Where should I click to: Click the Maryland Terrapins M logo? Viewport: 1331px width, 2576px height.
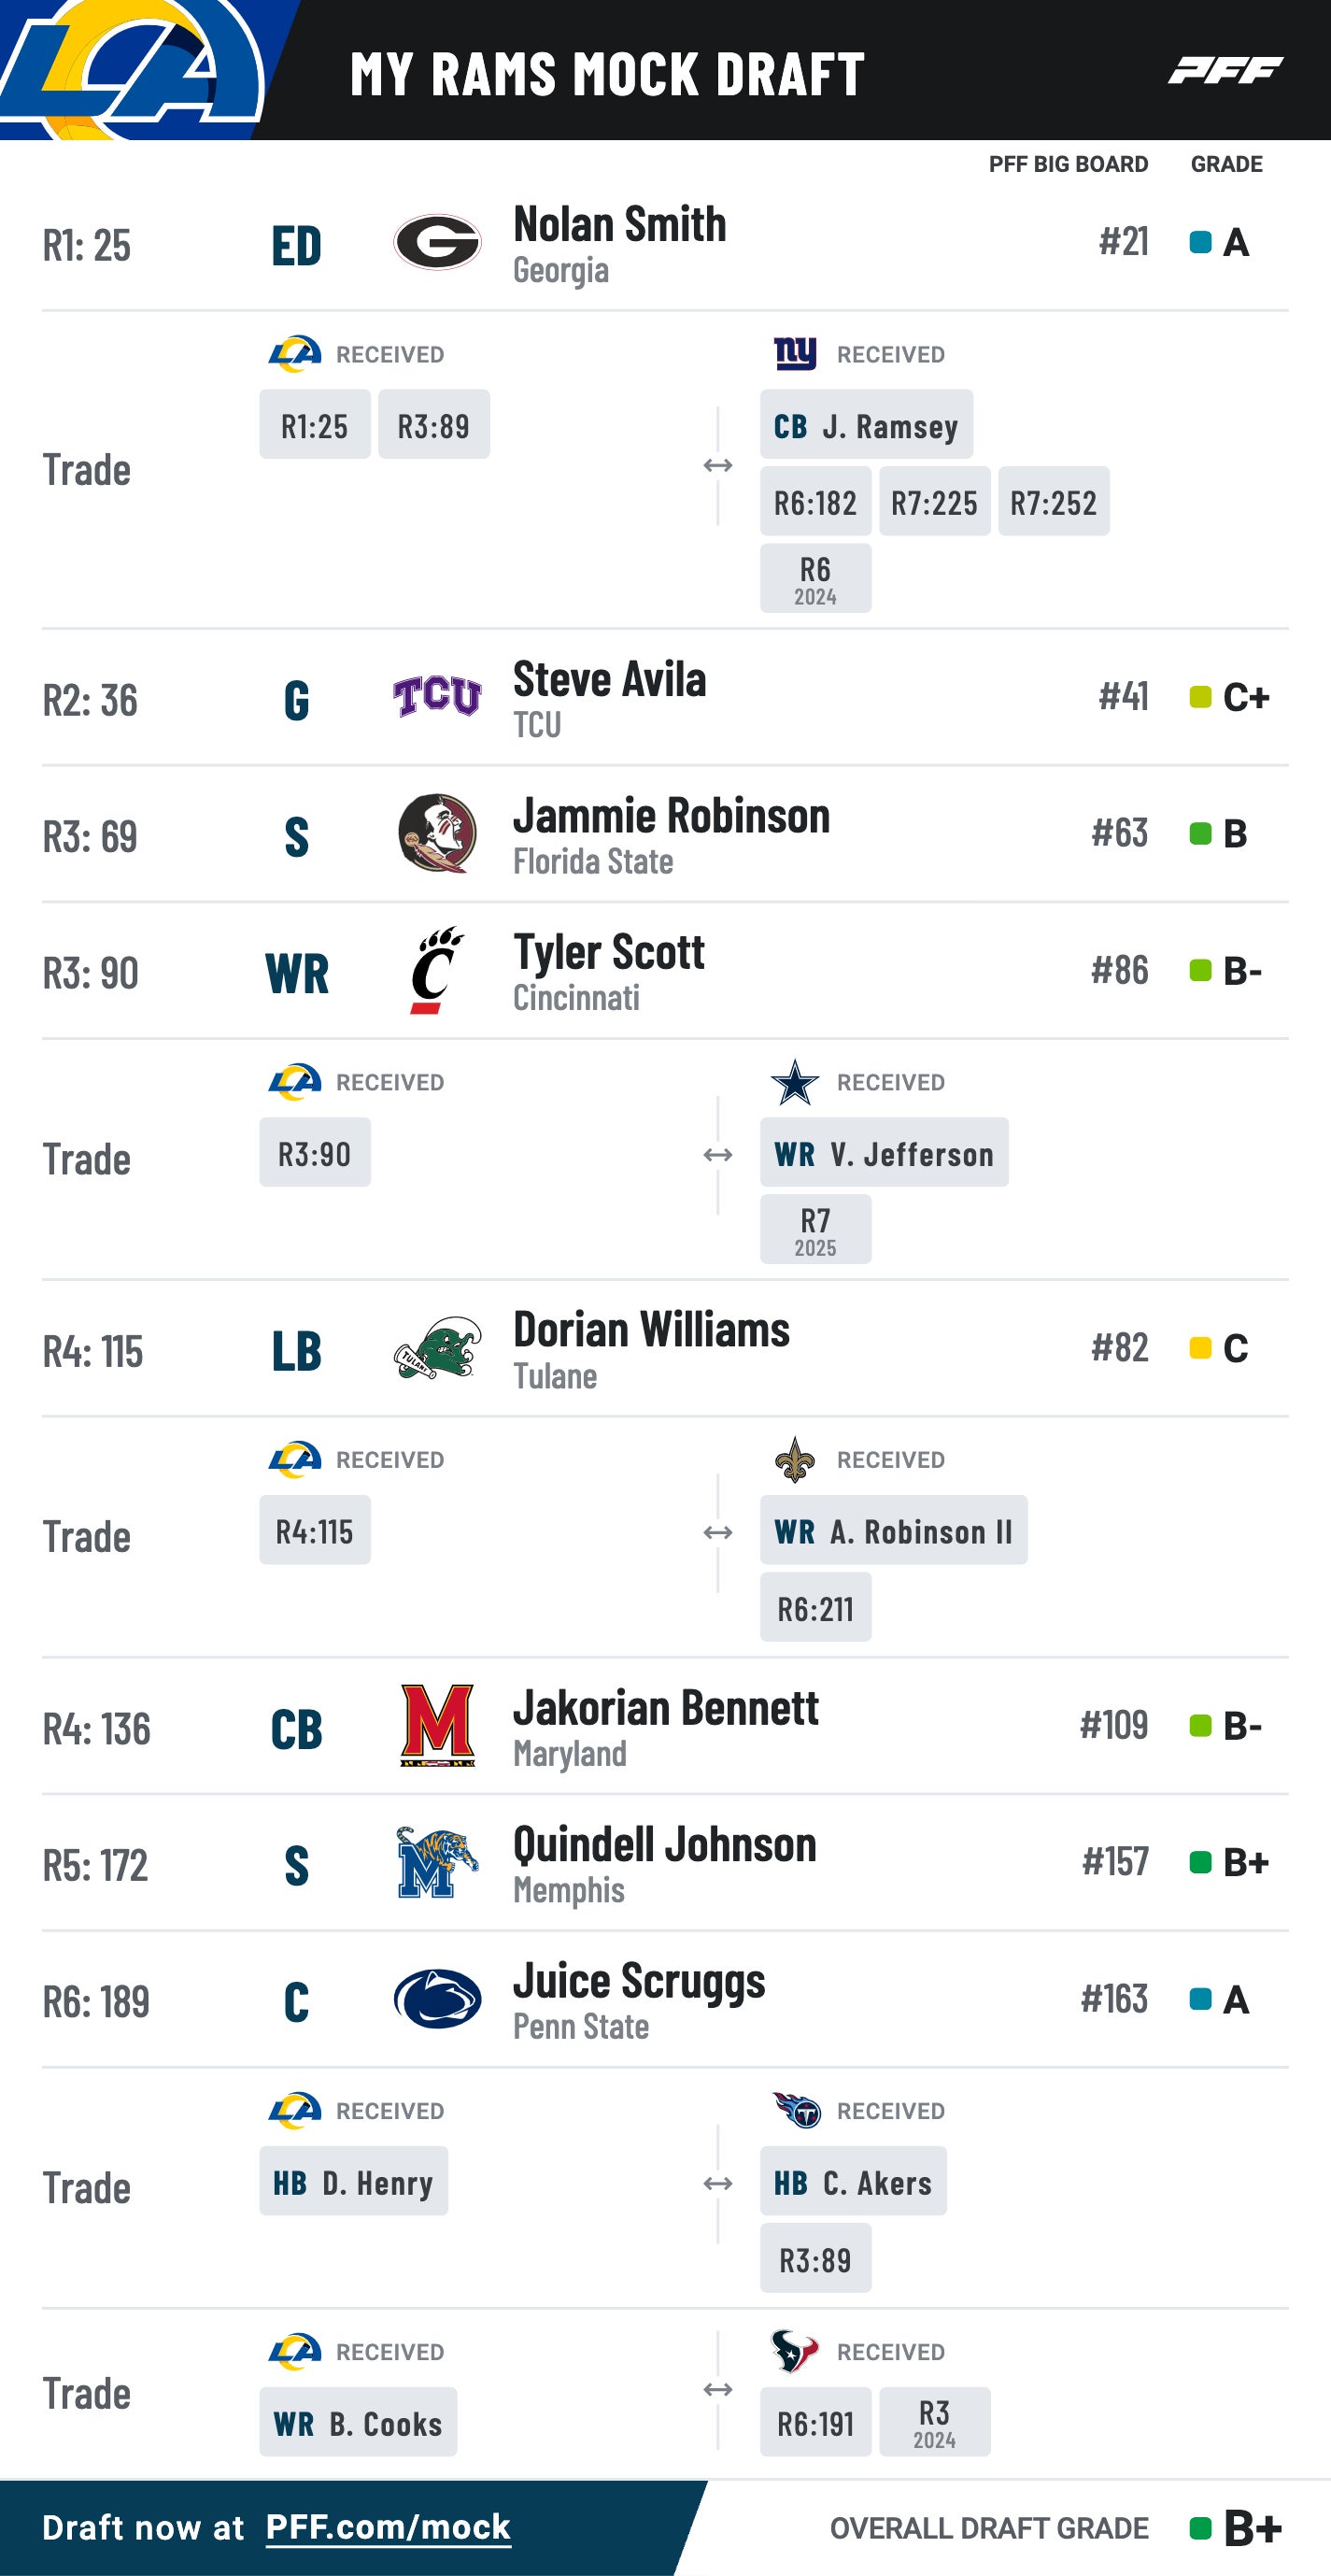[437, 1726]
